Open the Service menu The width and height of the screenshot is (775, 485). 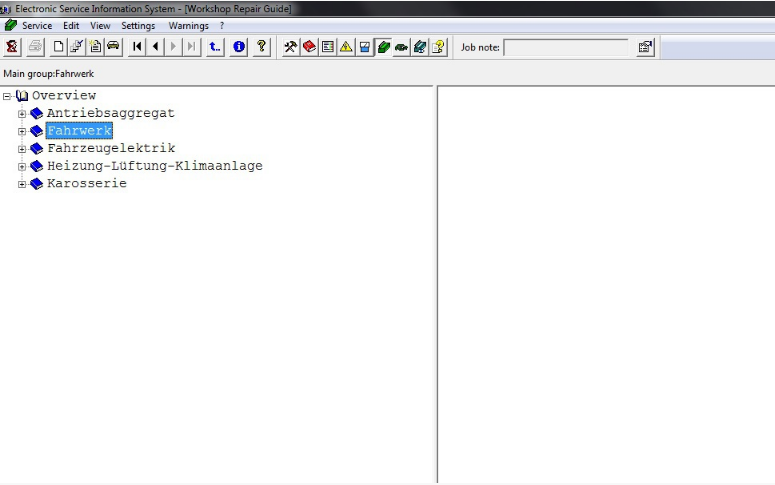pos(37,26)
